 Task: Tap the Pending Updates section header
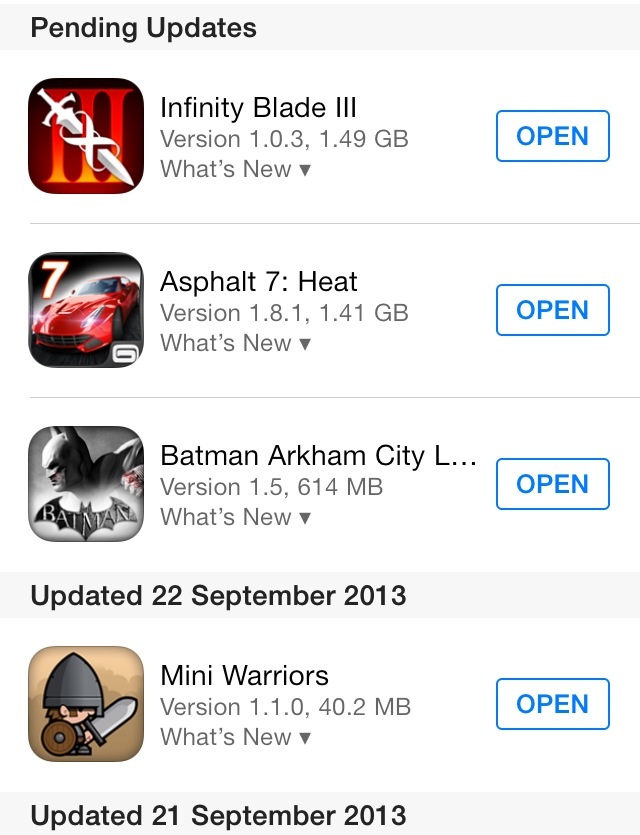tap(320, 28)
